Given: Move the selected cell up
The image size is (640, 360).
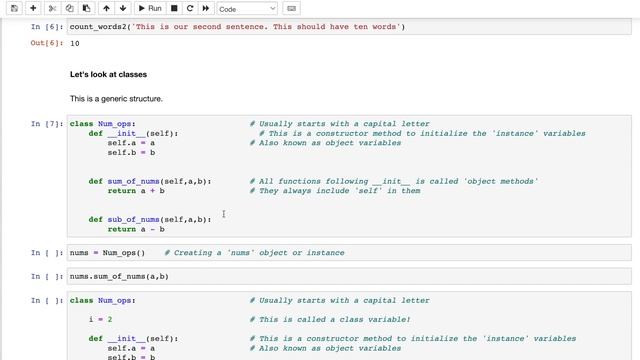Looking at the screenshot, I should pos(106,8).
